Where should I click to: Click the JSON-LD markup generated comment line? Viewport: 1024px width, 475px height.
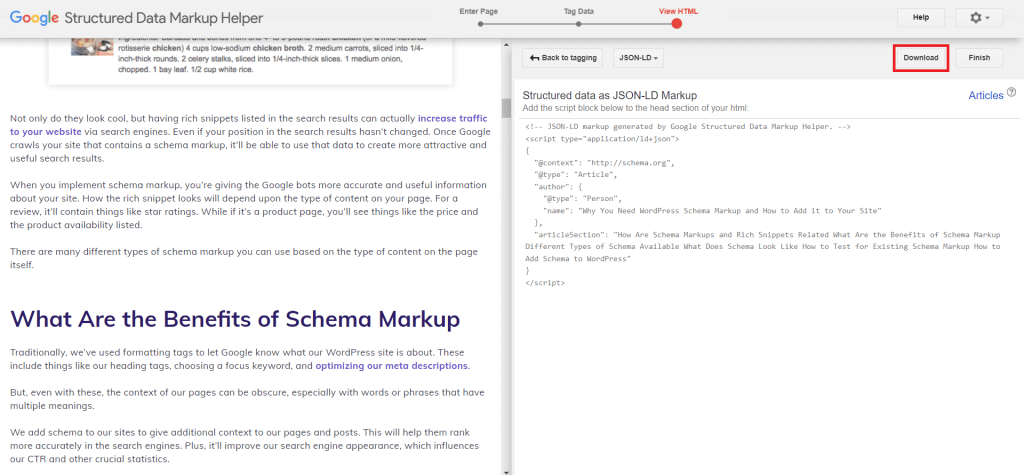(x=688, y=127)
